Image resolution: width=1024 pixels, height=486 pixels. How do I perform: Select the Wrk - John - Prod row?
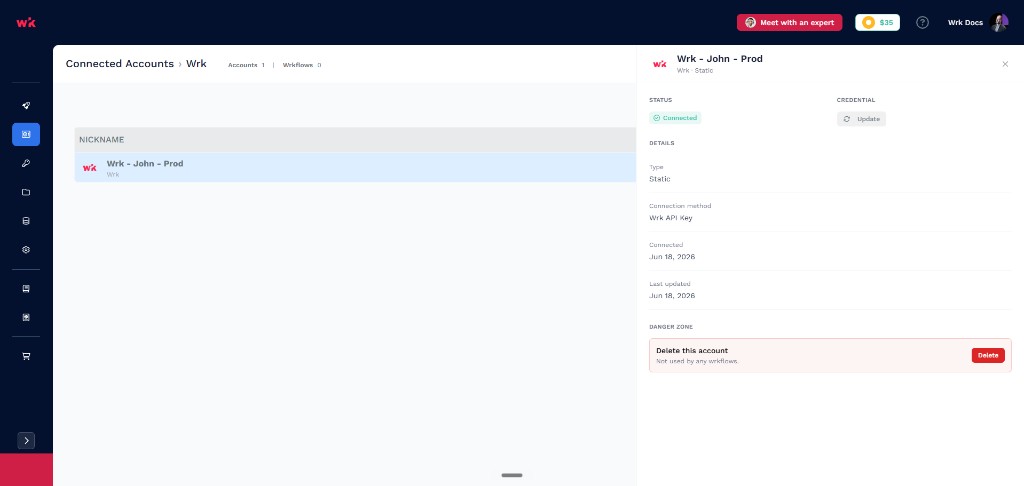point(355,168)
